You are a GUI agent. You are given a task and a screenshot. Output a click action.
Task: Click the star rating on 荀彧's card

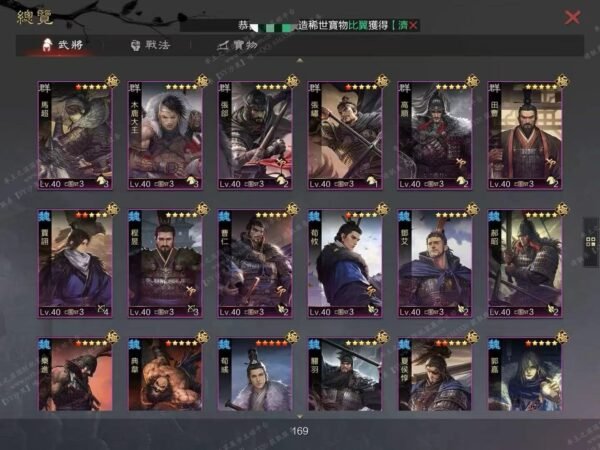271,343
